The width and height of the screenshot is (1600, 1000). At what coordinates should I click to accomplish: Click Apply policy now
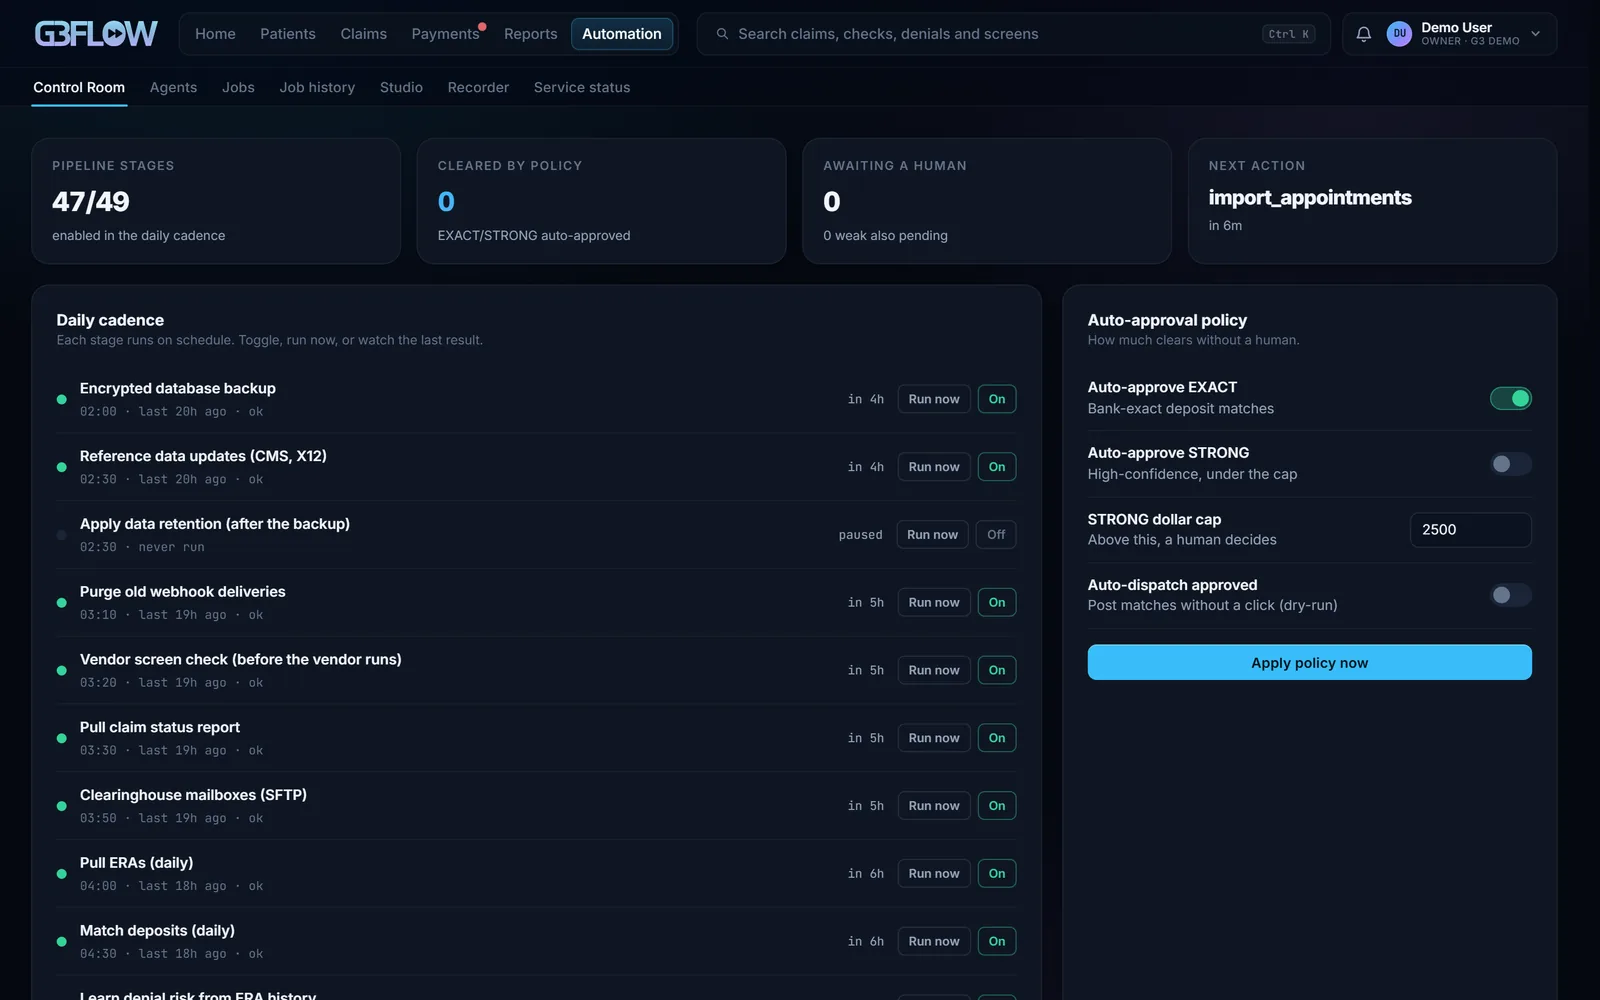pos(1309,663)
